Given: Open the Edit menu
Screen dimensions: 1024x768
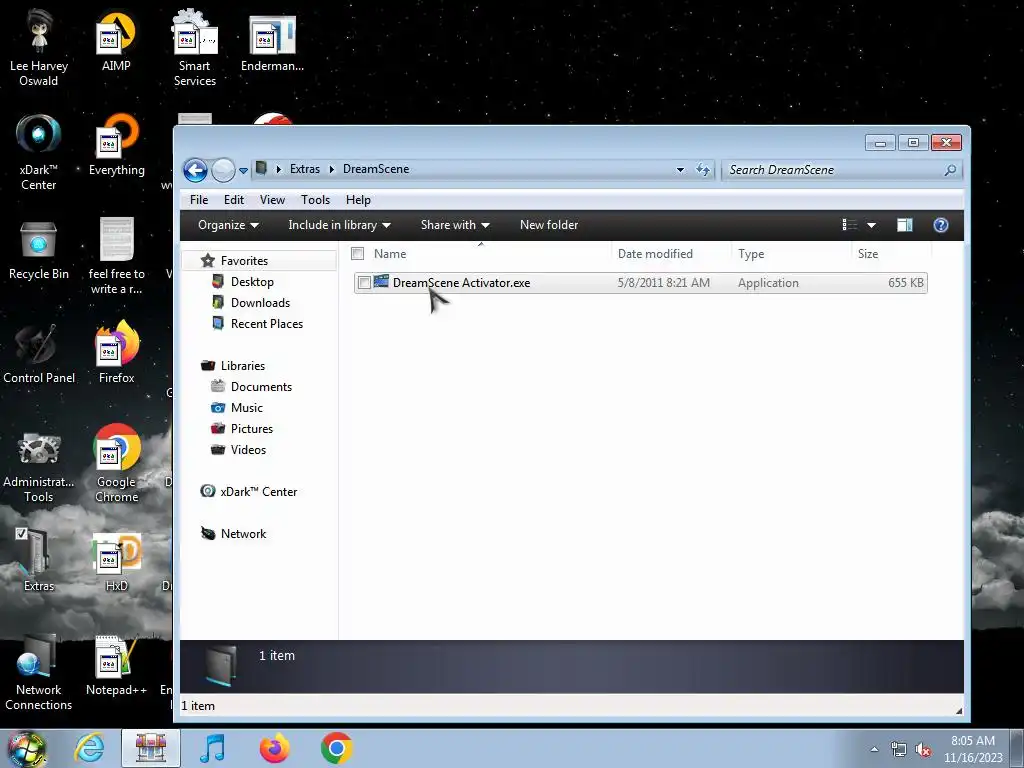Looking at the screenshot, I should [x=234, y=200].
